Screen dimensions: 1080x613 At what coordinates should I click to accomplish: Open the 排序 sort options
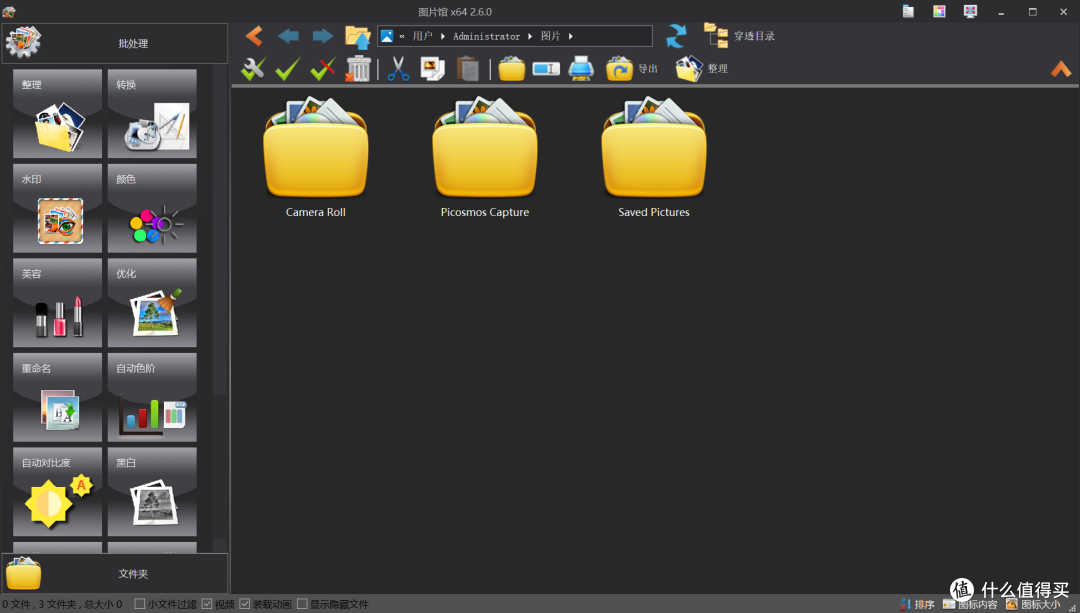(x=917, y=604)
